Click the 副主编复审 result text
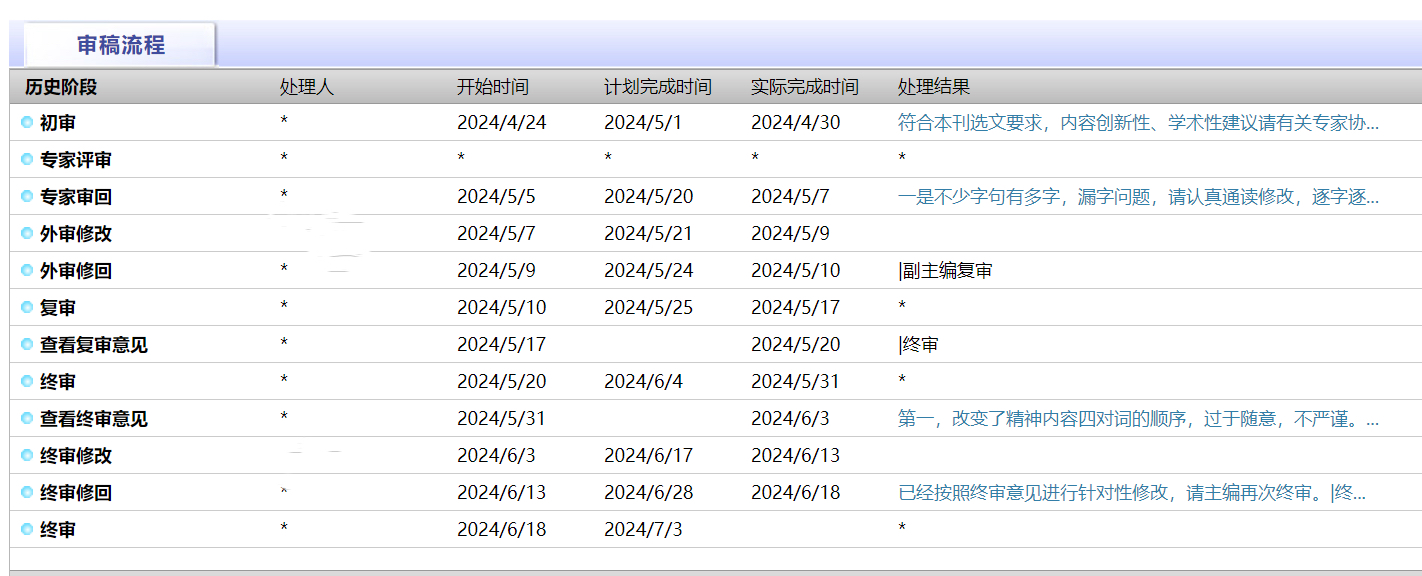 (x=946, y=271)
